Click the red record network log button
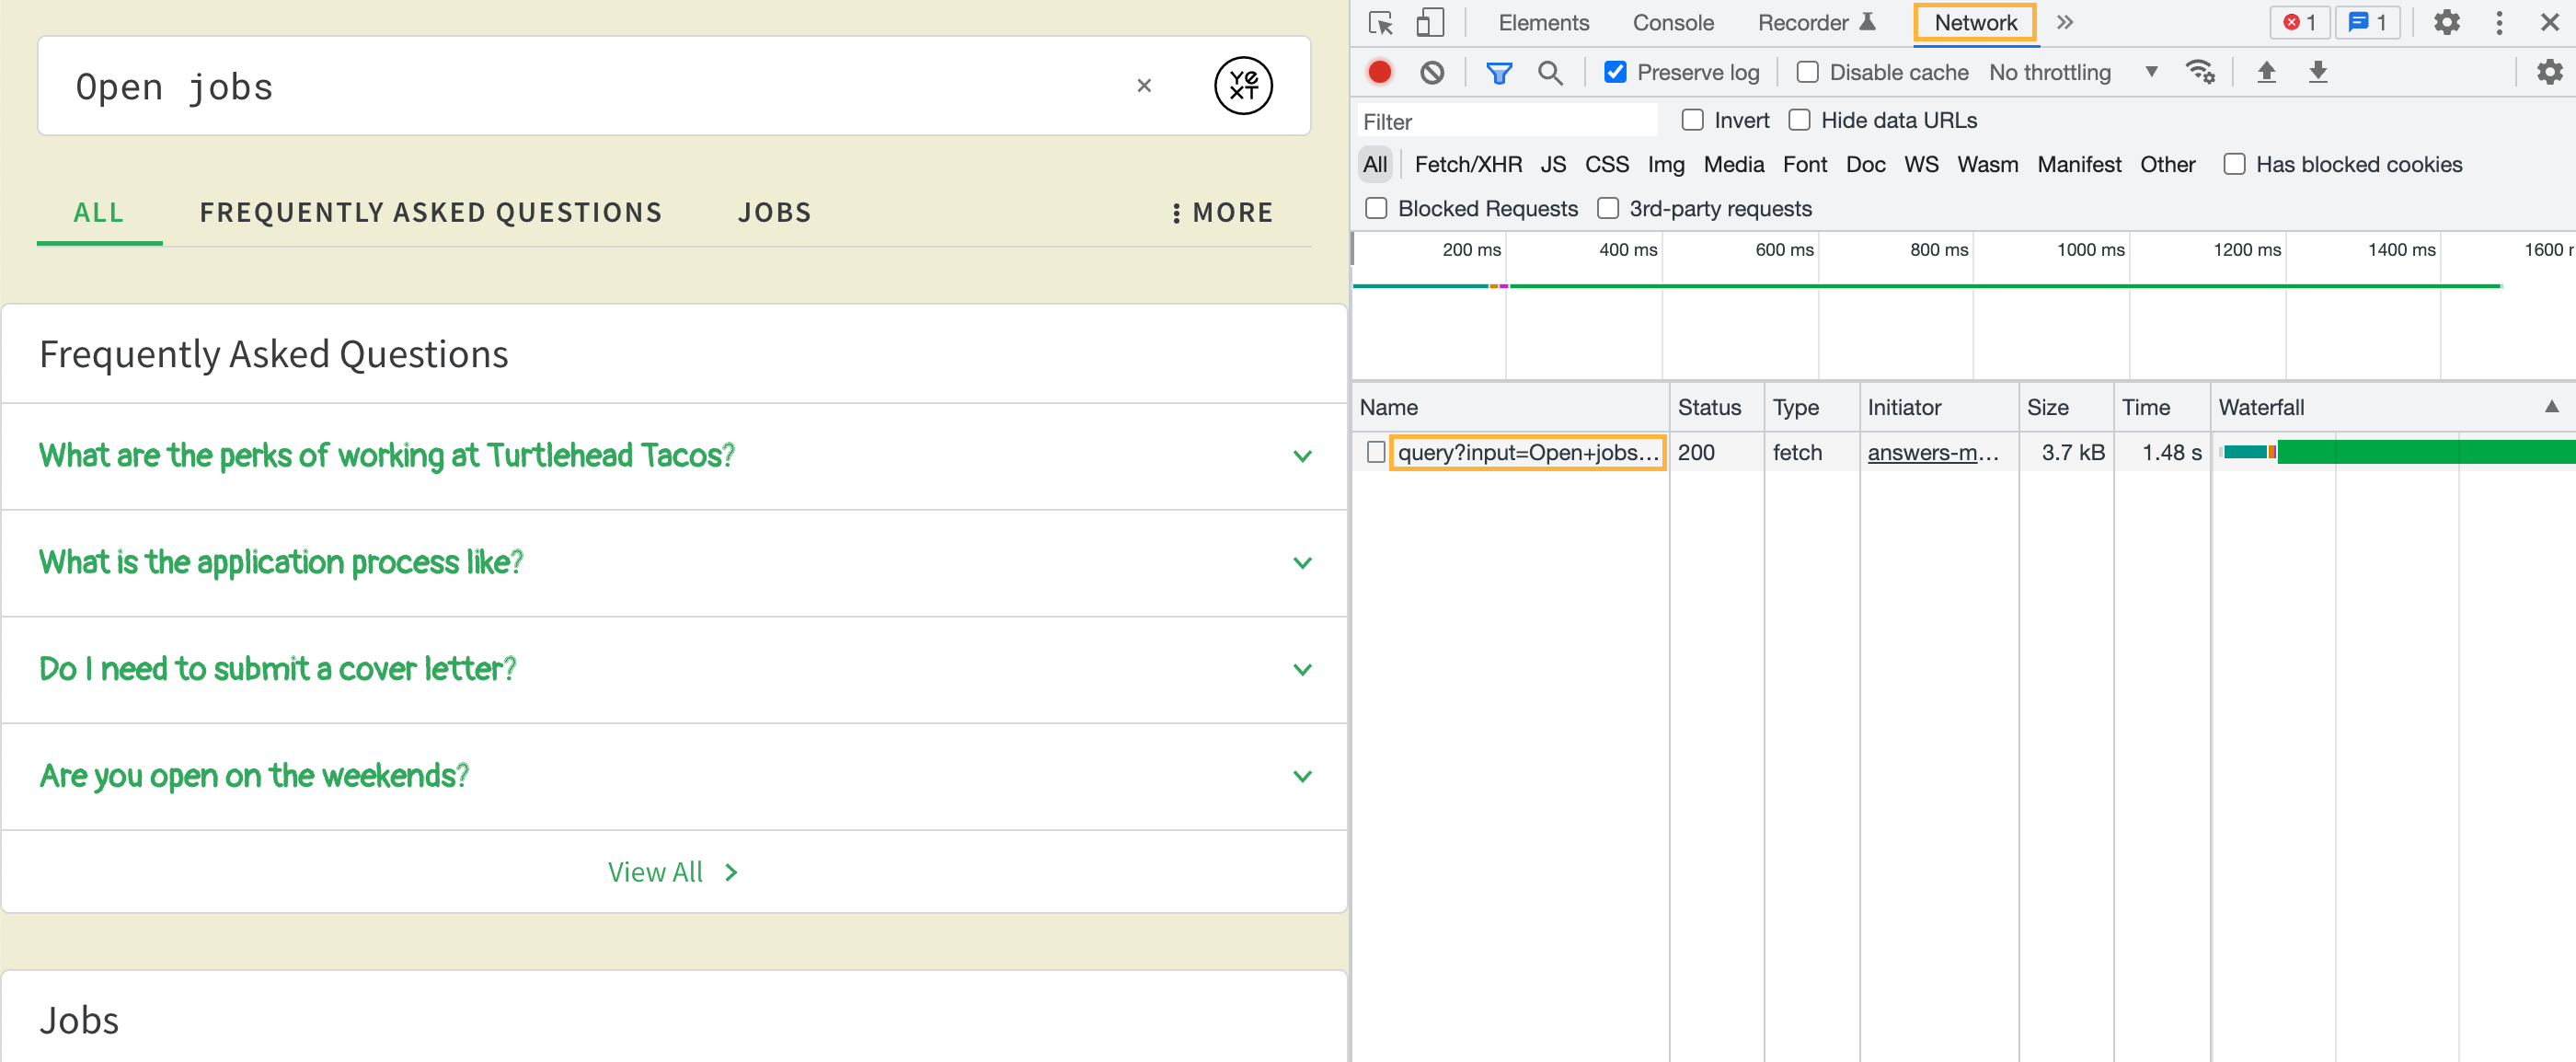The image size is (2576, 1062). click(1379, 72)
